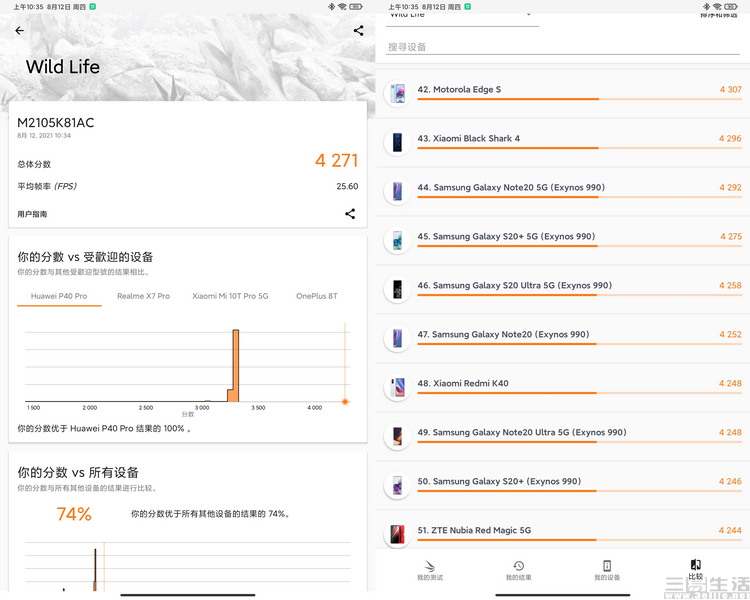Screen dimensions: 750x600
Task: Tap the Xiaomi Black Shark 4 thumbnail
Action: tap(397, 142)
